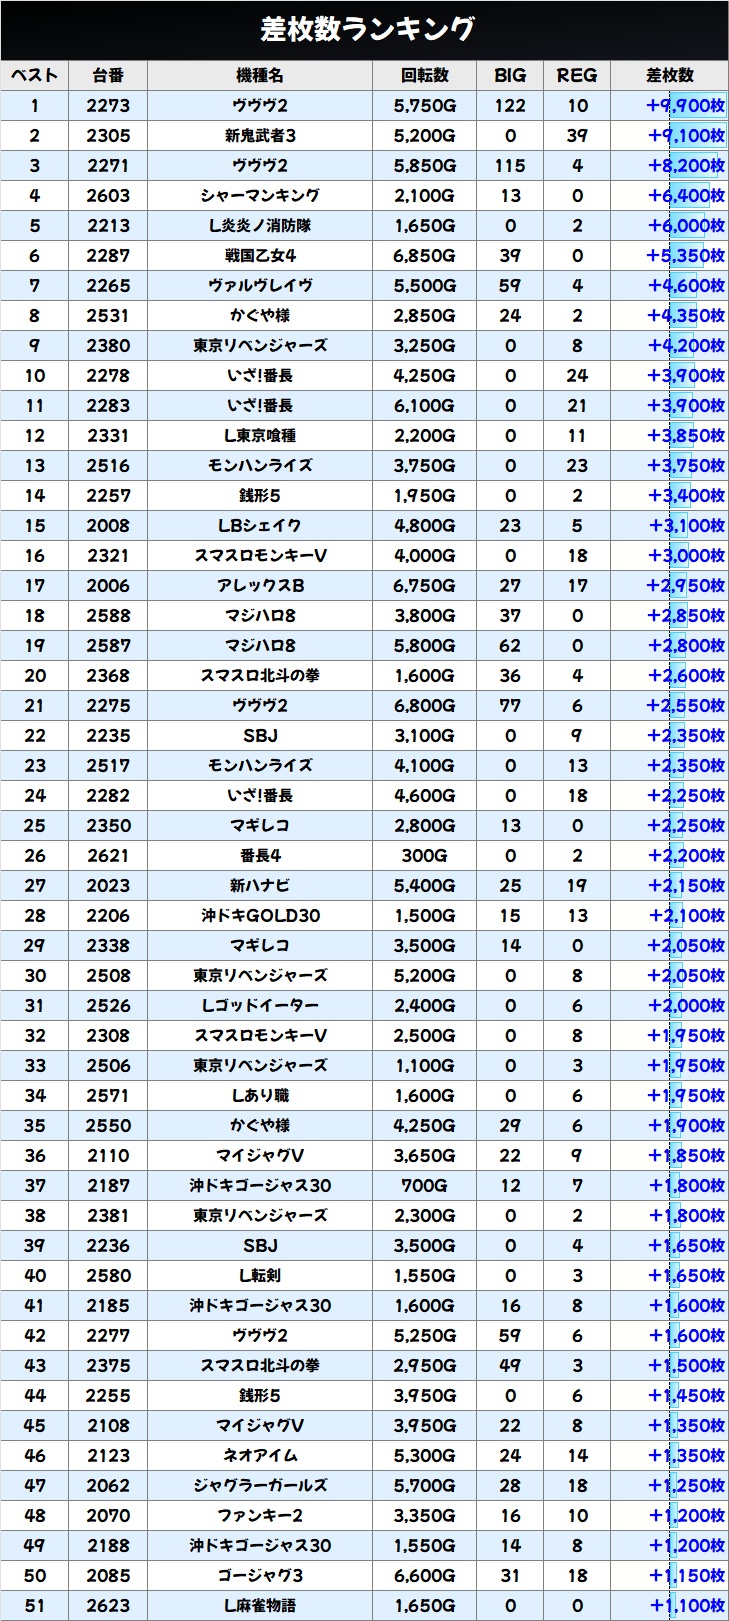The image size is (729, 1621).
Task: Select the ヴァルヴレイヴ machine name
Action: point(260,285)
